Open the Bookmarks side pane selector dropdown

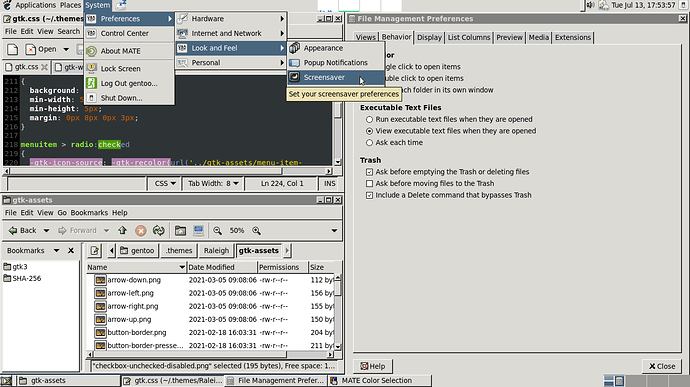tap(56, 251)
